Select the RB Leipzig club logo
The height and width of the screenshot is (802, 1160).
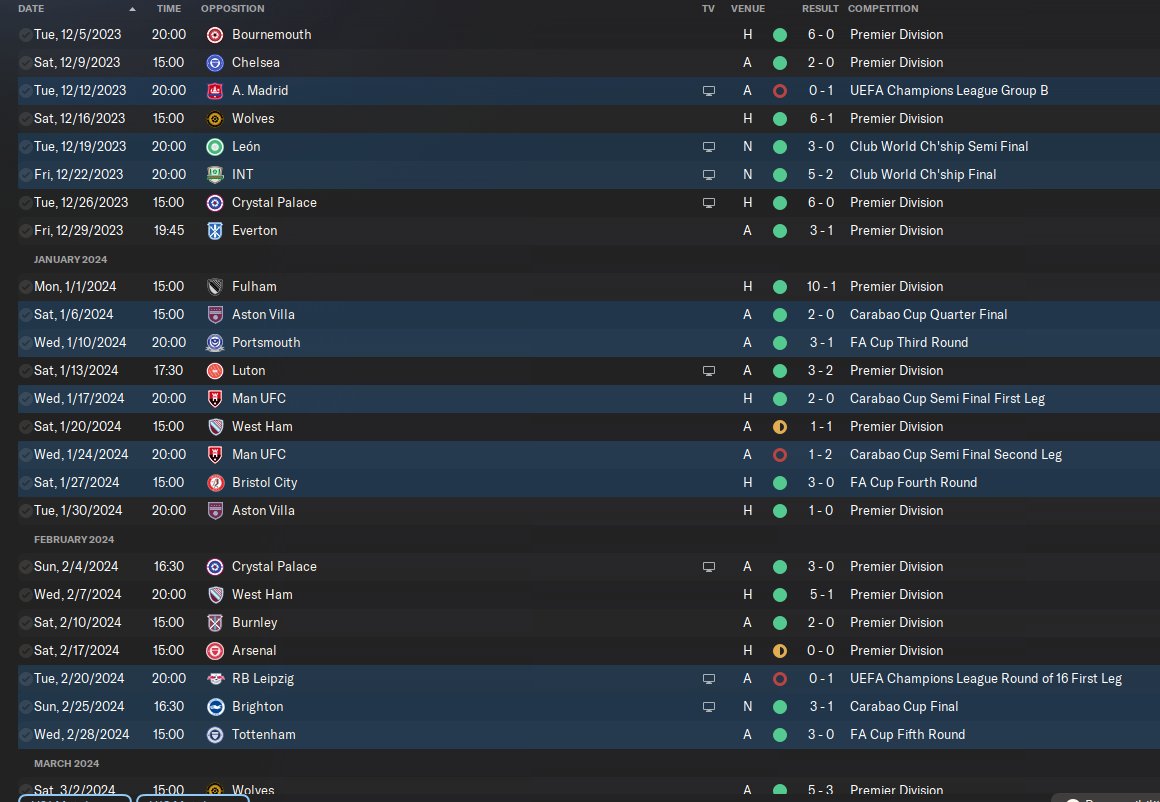(215, 678)
